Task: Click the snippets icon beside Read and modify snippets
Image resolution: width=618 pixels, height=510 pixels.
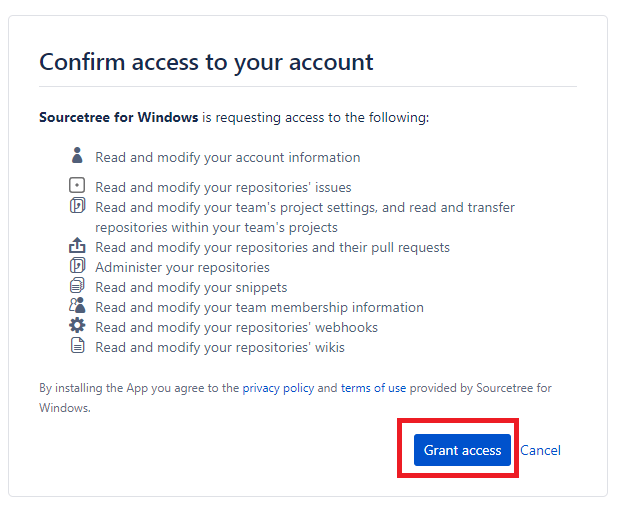Action: point(77,285)
